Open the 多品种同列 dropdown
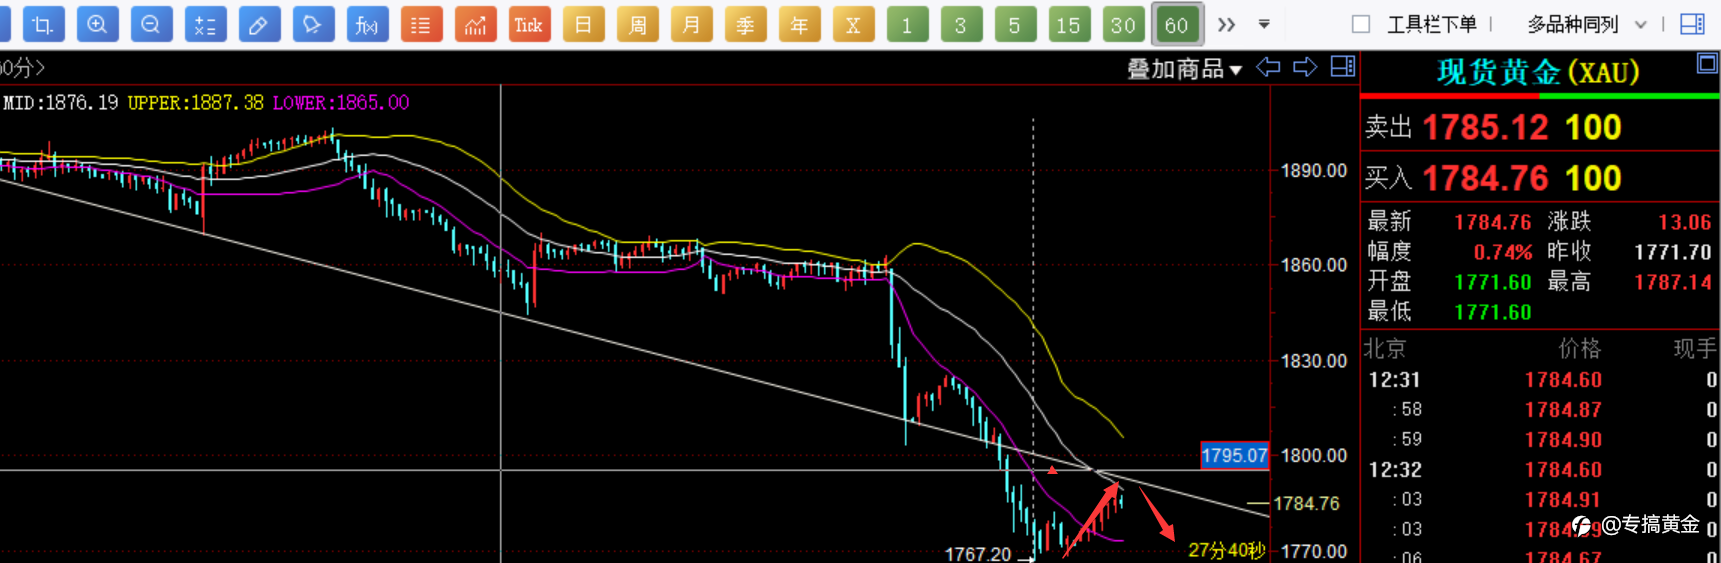The width and height of the screenshot is (1721, 563). coord(1586,24)
